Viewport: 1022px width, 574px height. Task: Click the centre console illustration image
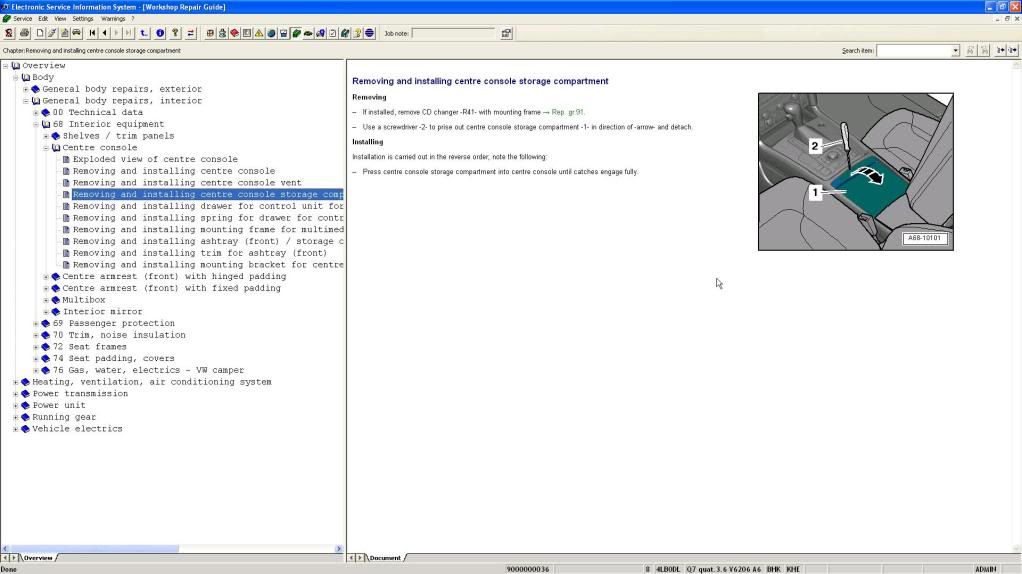pyautogui.click(x=855, y=171)
